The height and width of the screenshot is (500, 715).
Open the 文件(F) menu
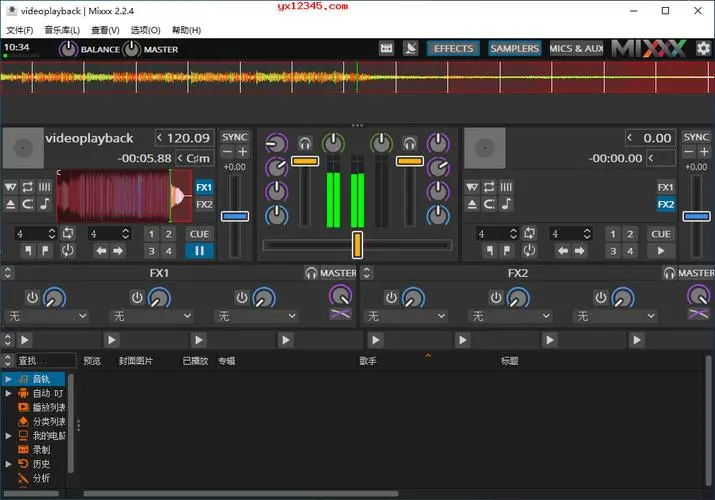click(x=20, y=30)
